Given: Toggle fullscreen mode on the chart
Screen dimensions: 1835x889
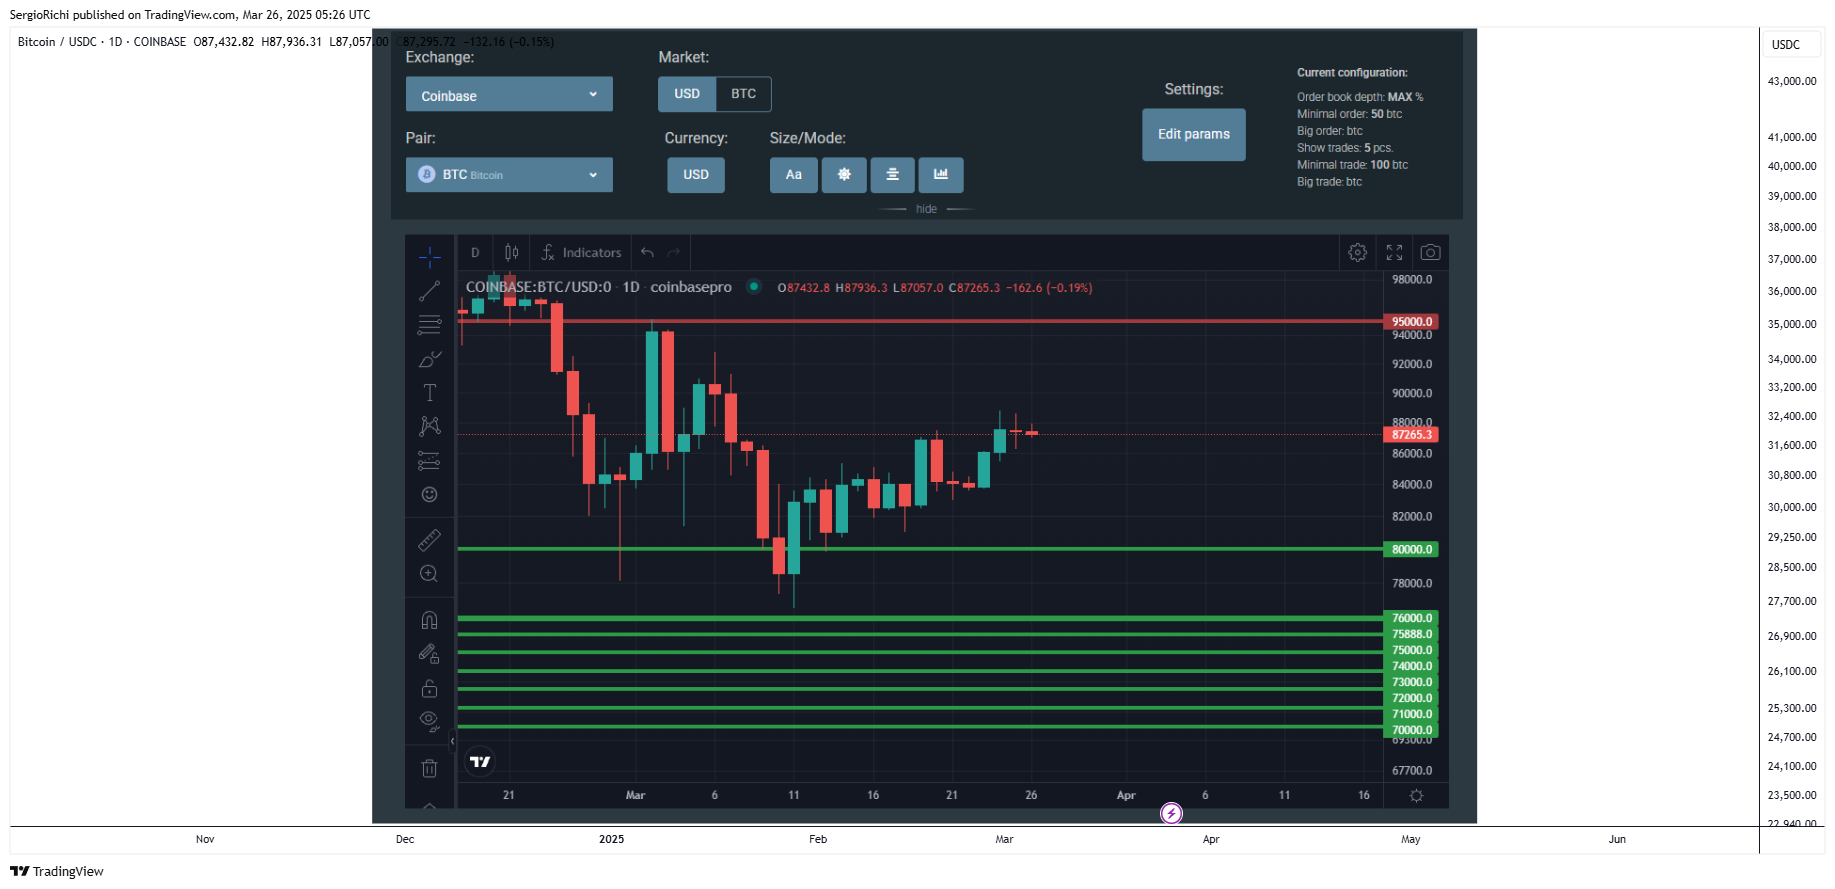Looking at the screenshot, I should 1394,253.
